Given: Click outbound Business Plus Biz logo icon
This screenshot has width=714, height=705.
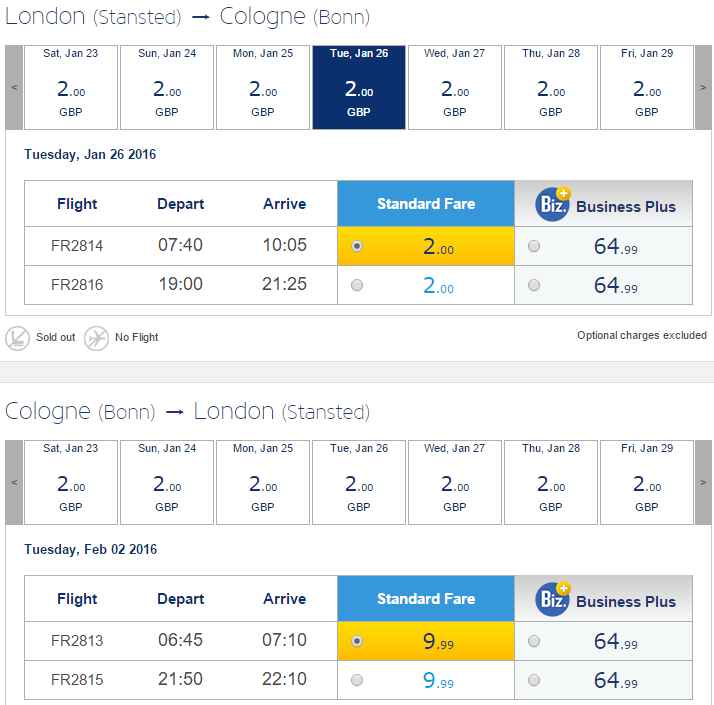Looking at the screenshot, I should pos(552,204).
